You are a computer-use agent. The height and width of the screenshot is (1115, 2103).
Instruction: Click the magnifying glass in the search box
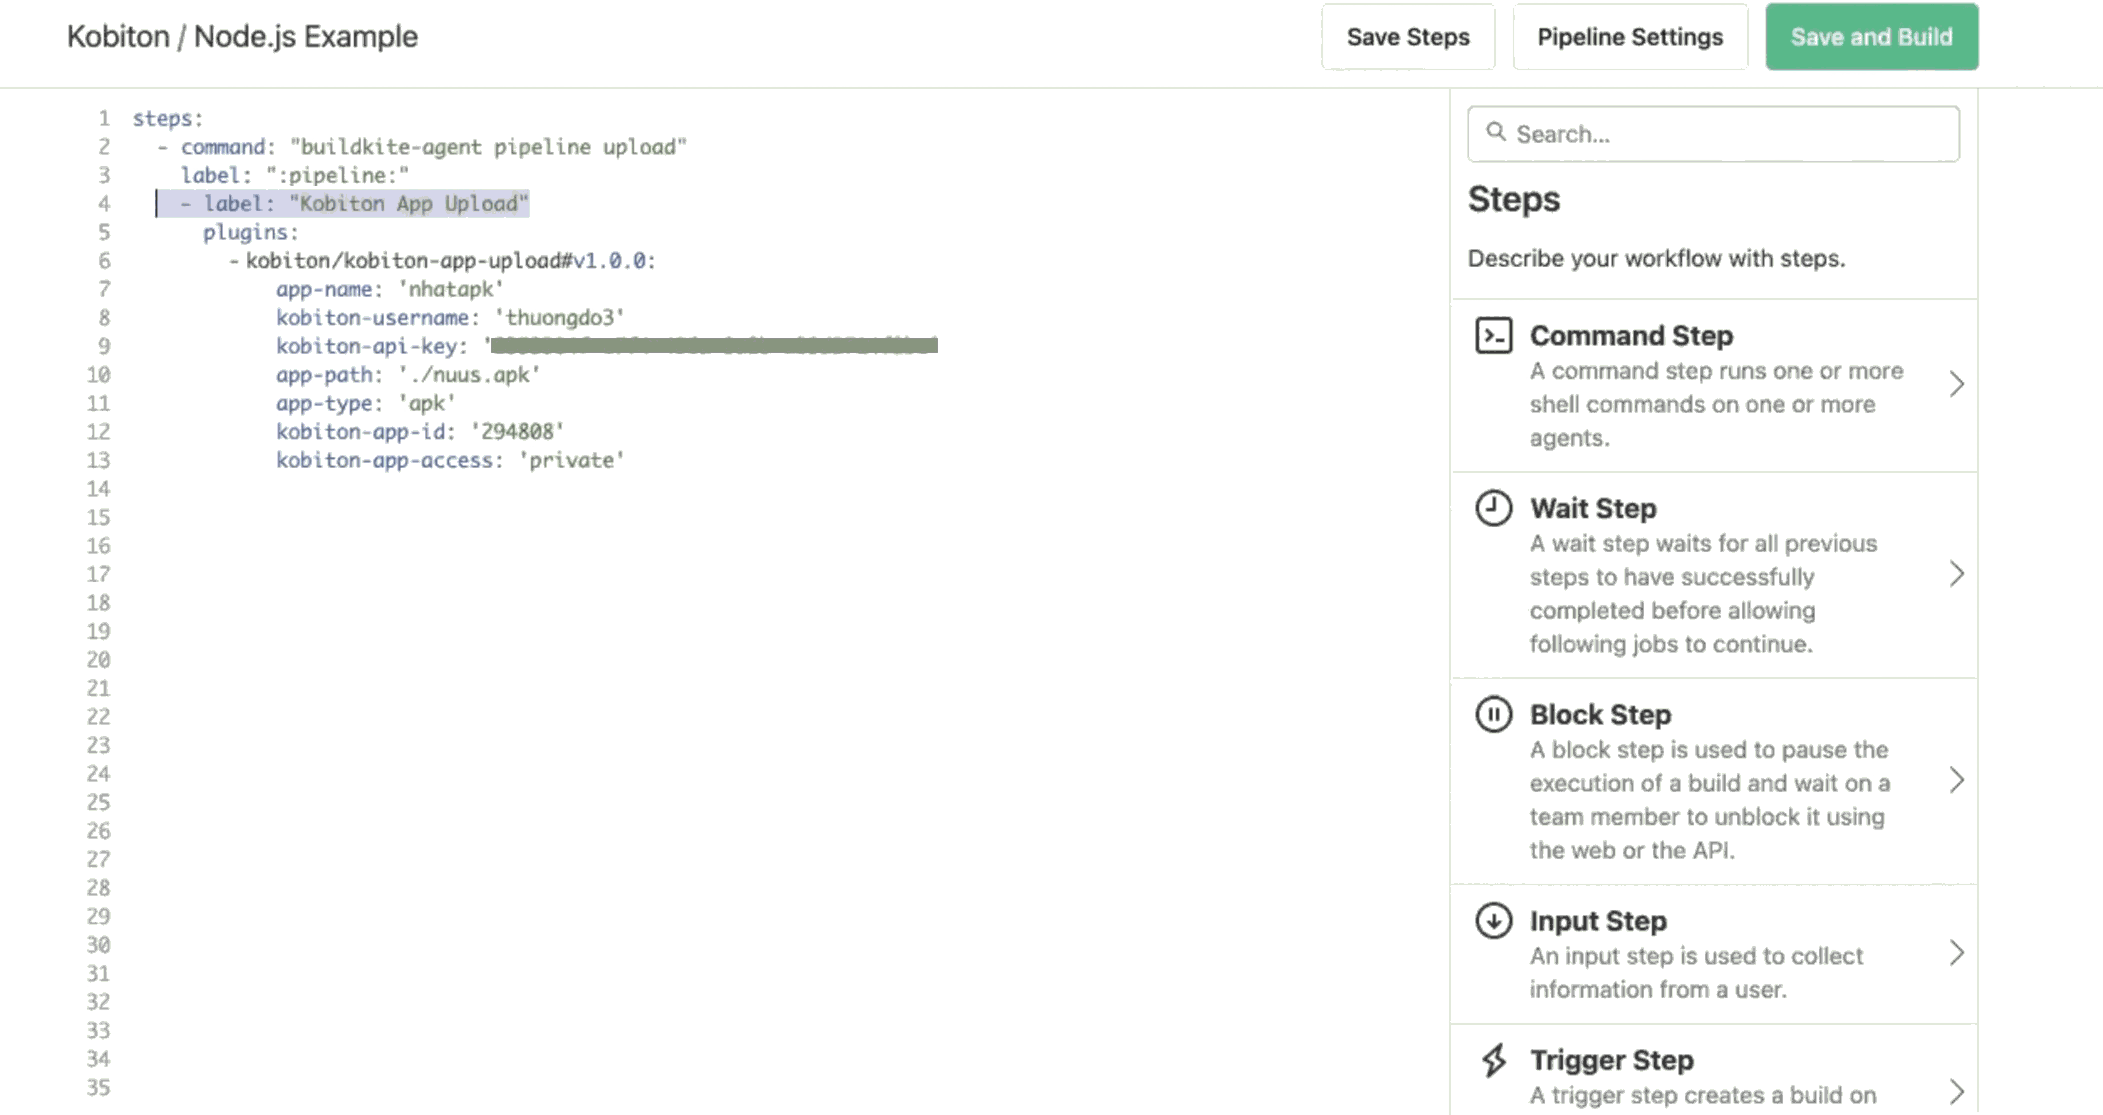click(x=1497, y=133)
